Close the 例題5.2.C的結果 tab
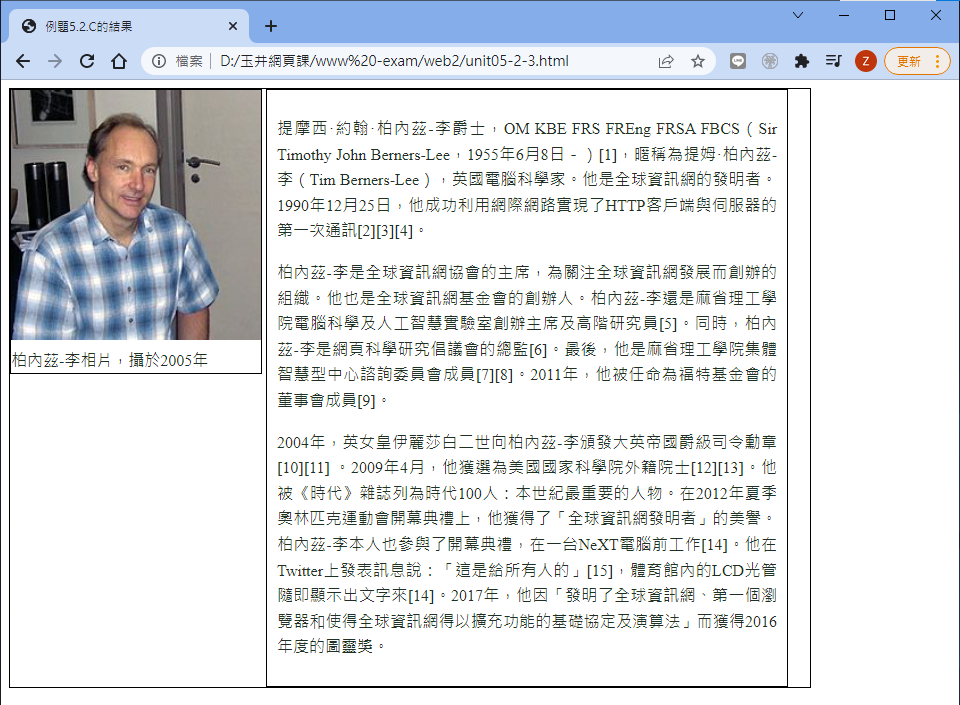The image size is (960, 705). (234, 26)
